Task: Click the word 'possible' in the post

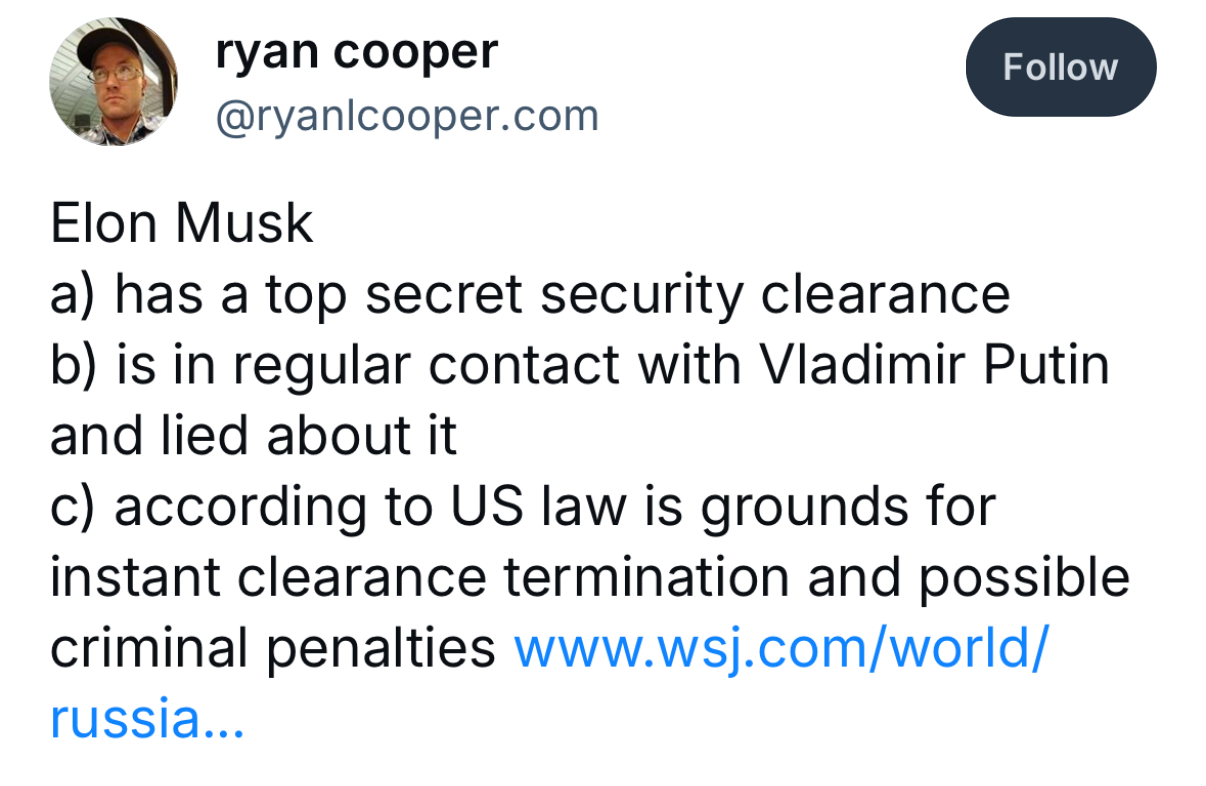Action: click(x=1024, y=580)
